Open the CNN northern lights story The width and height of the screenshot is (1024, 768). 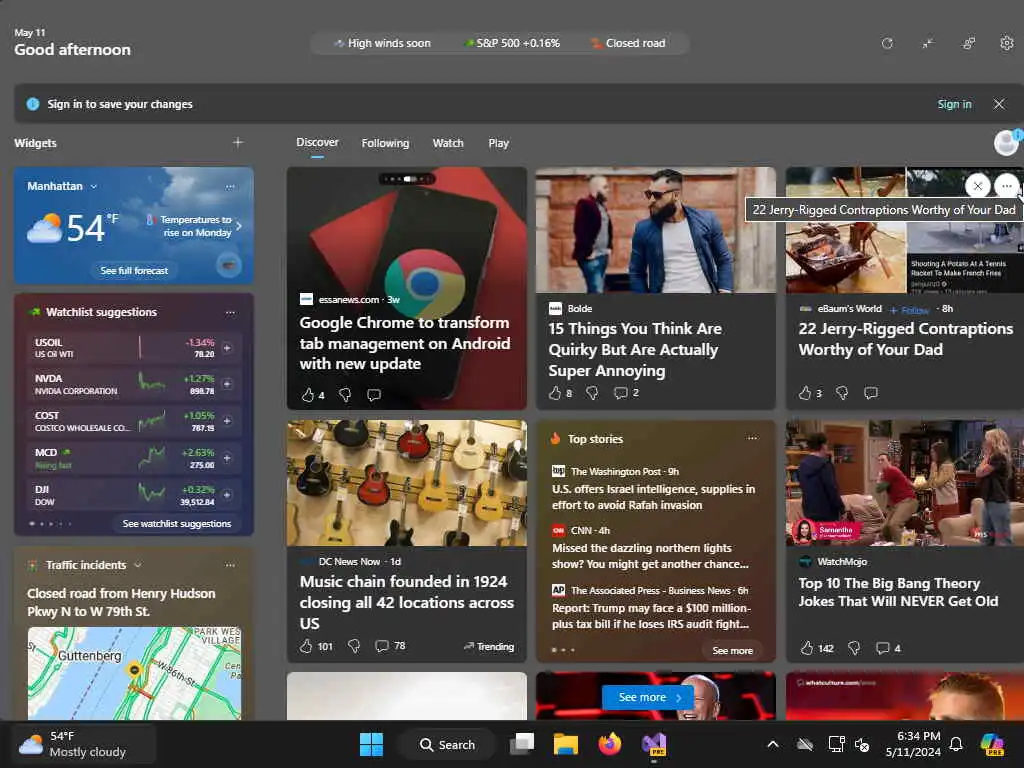[x=650, y=556]
